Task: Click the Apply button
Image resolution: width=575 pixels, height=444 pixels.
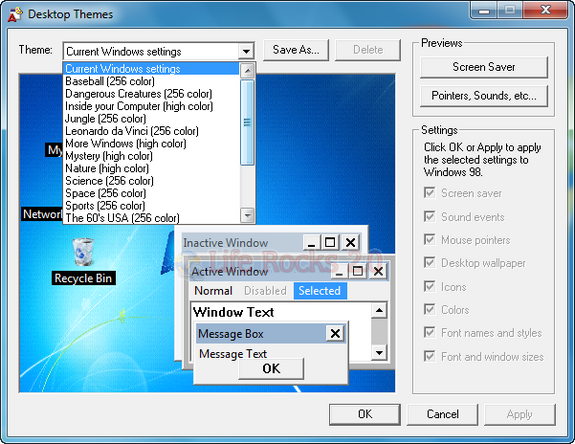Action: [520, 414]
